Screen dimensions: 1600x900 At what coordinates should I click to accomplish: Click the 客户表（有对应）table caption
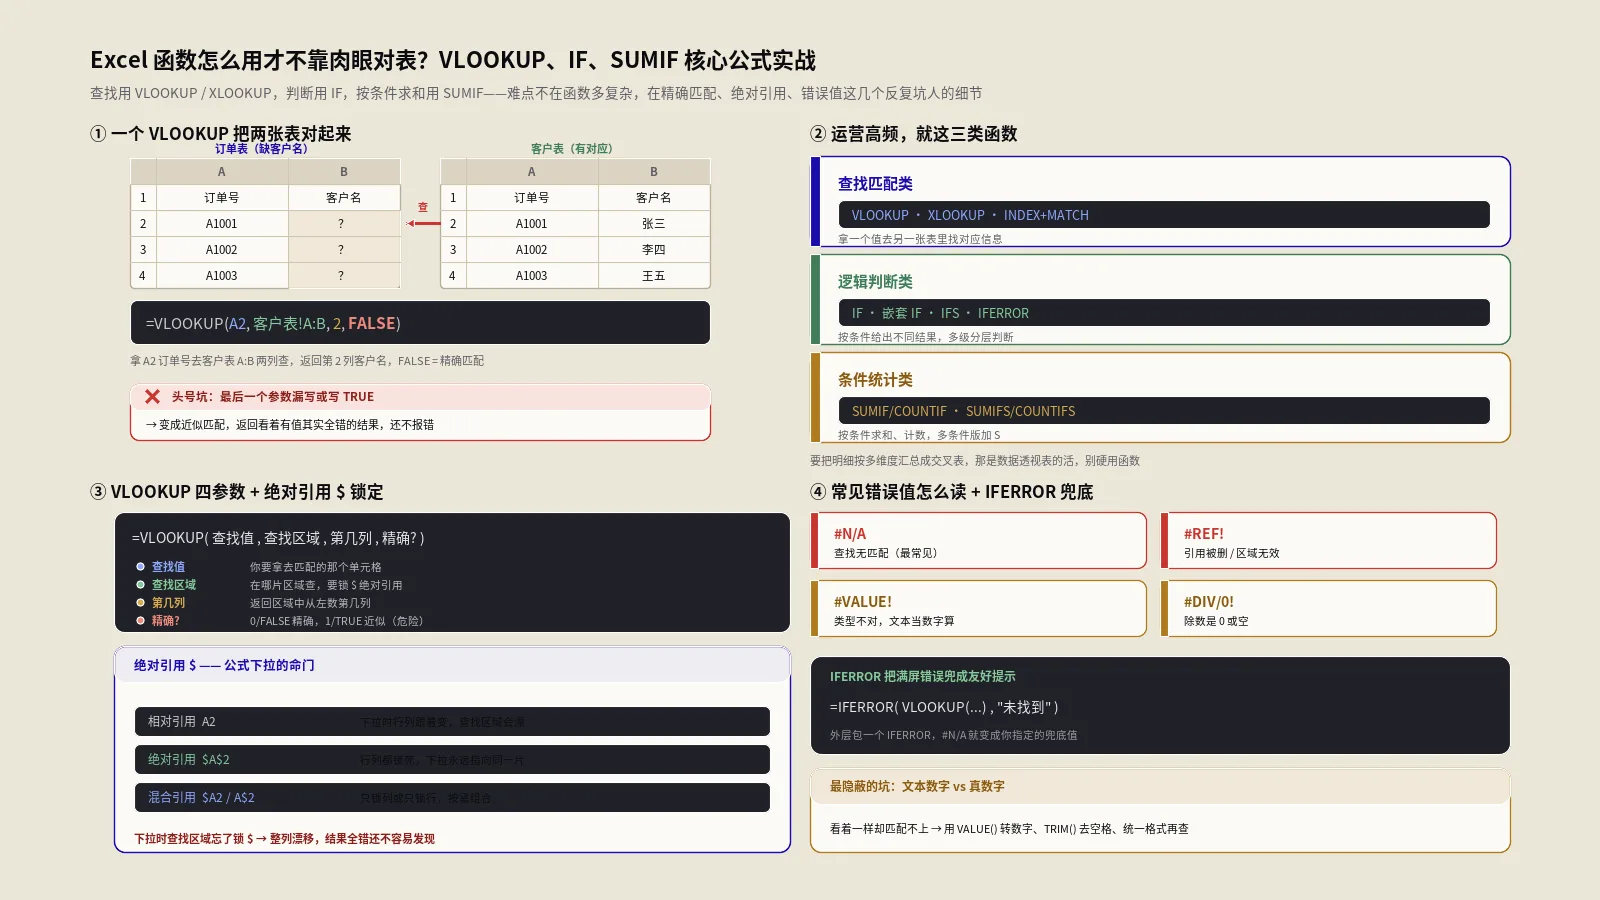click(x=571, y=149)
